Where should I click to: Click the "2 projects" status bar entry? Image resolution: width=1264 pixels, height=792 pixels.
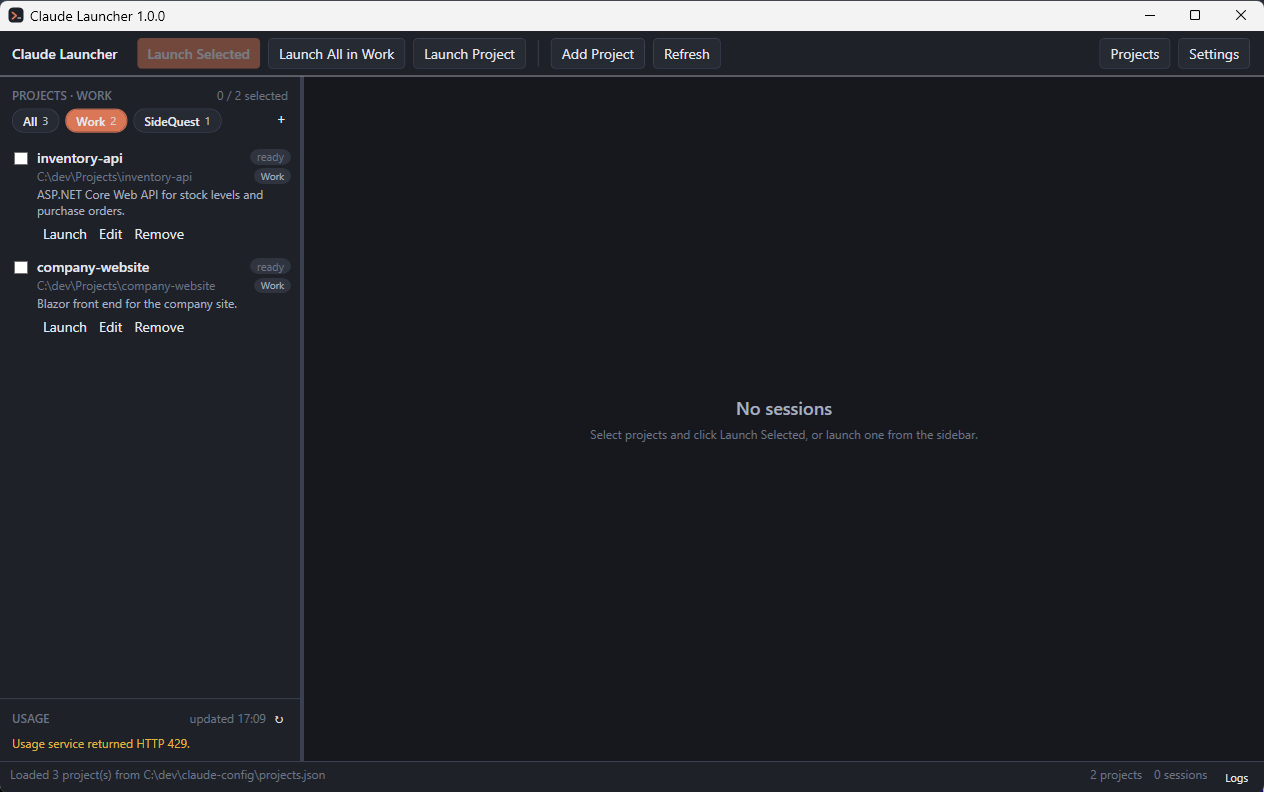(1116, 775)
